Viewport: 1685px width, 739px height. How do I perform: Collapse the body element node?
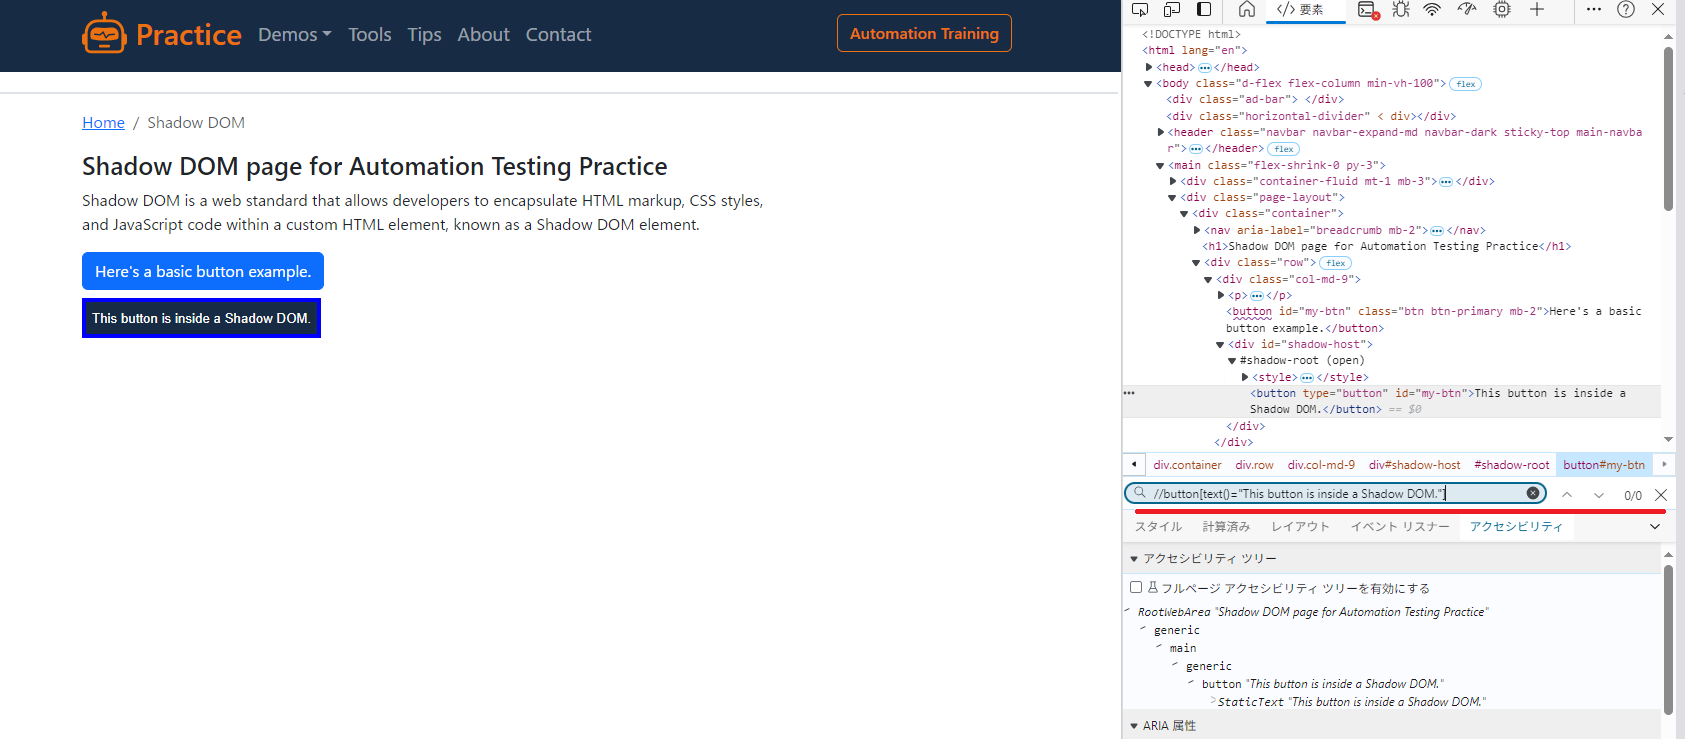coord(1149,84)
